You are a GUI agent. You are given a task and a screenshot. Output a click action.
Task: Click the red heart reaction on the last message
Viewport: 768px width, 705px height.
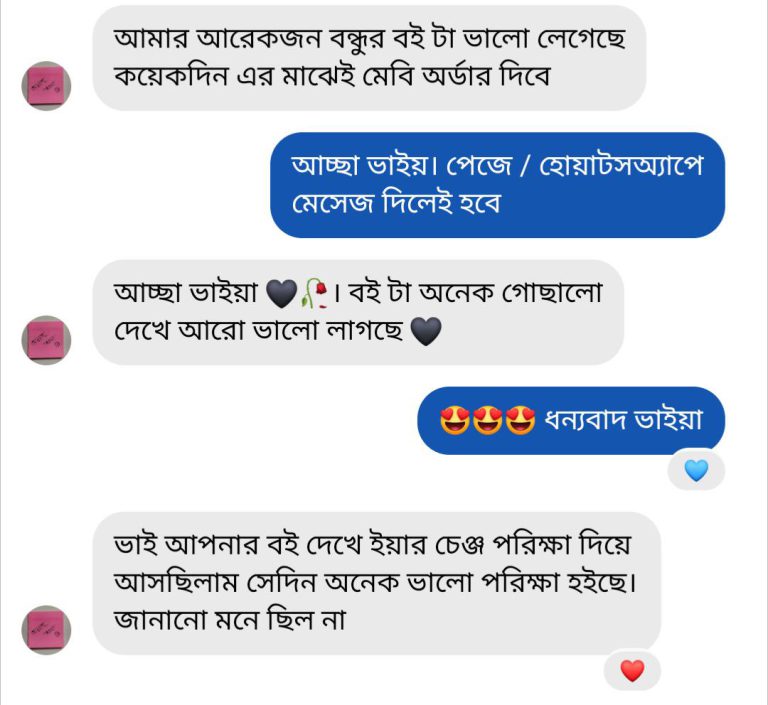[x=632, y=671]
